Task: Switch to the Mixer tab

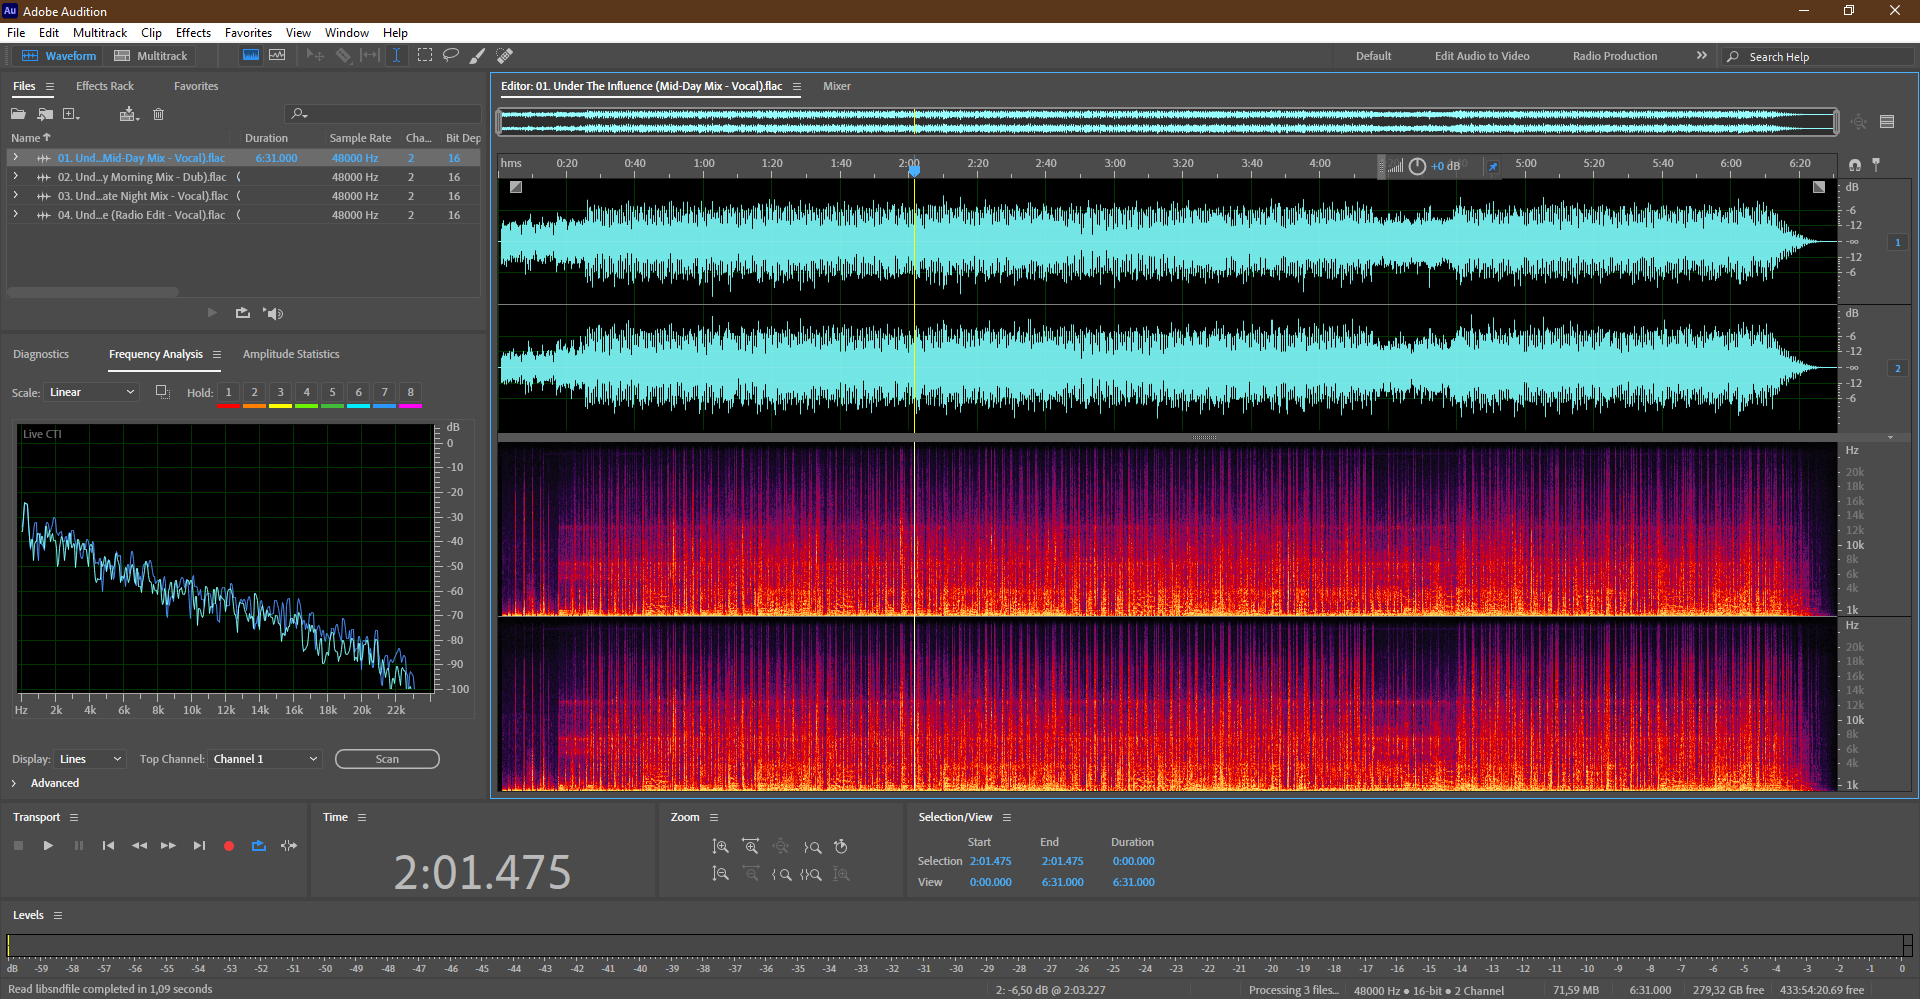Action: coord(837,86)
